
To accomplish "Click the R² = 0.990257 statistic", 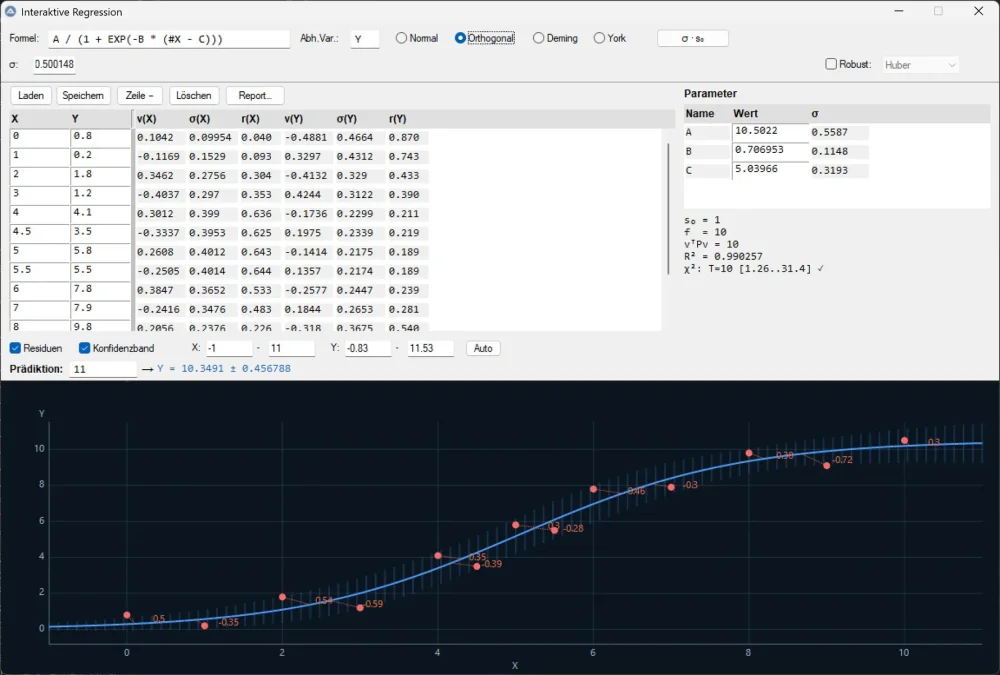I will point(723,256).
